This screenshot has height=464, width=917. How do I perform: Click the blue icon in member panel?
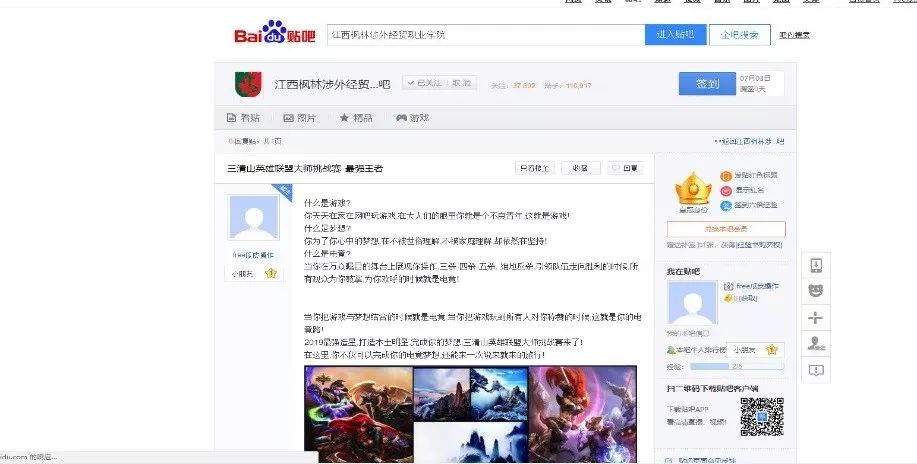point(726,205)
